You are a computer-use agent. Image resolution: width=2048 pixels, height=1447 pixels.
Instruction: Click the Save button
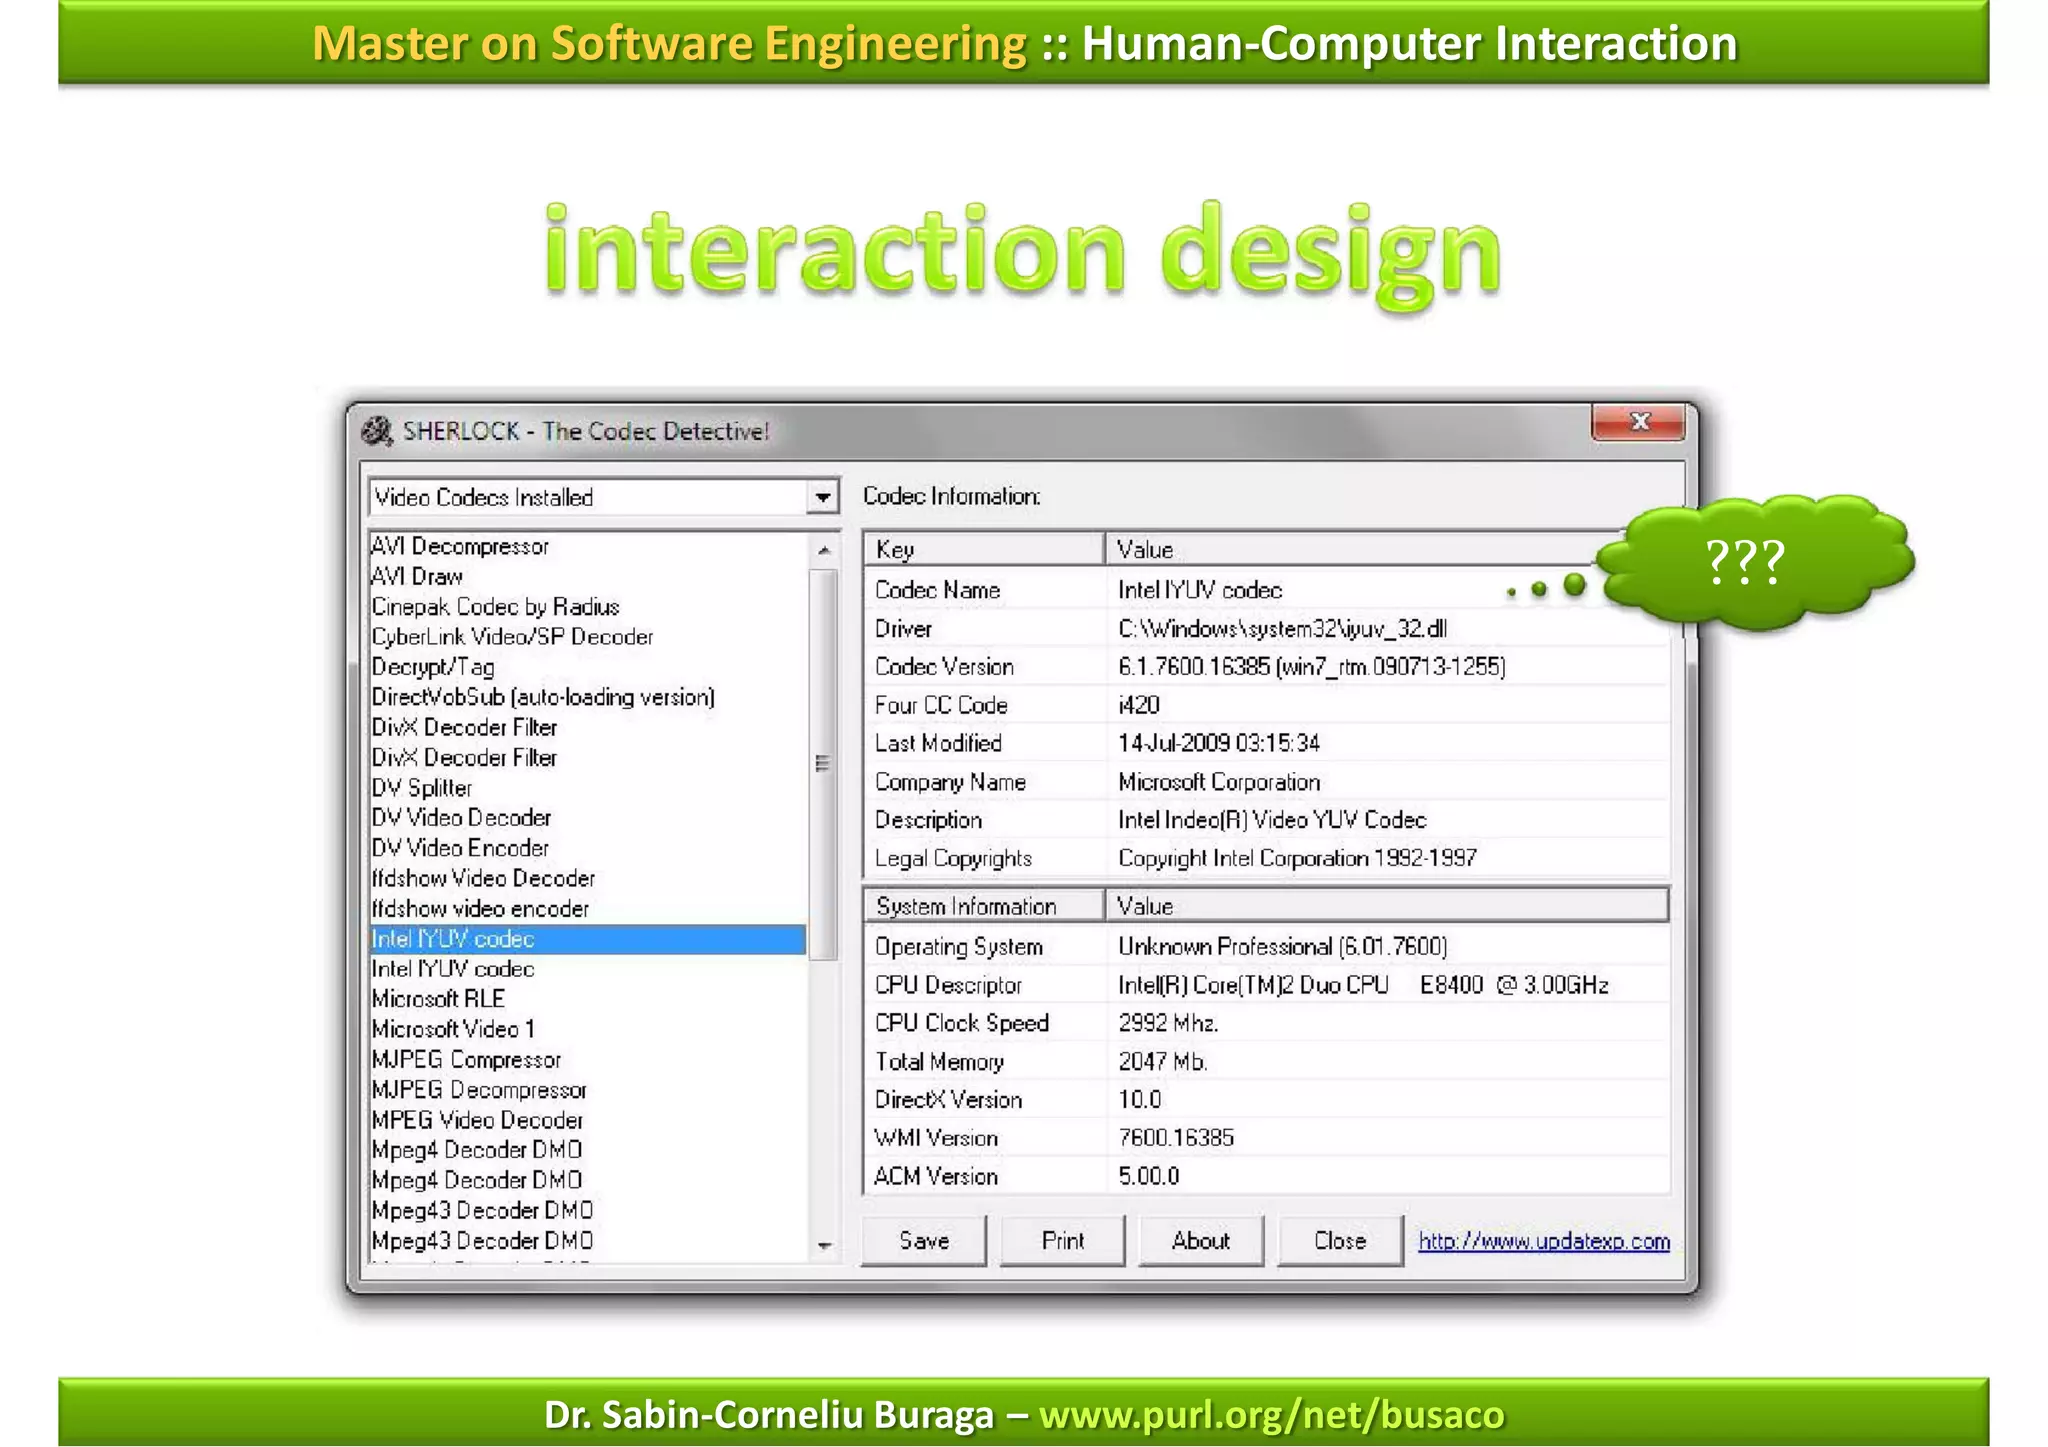[924, 1241]
